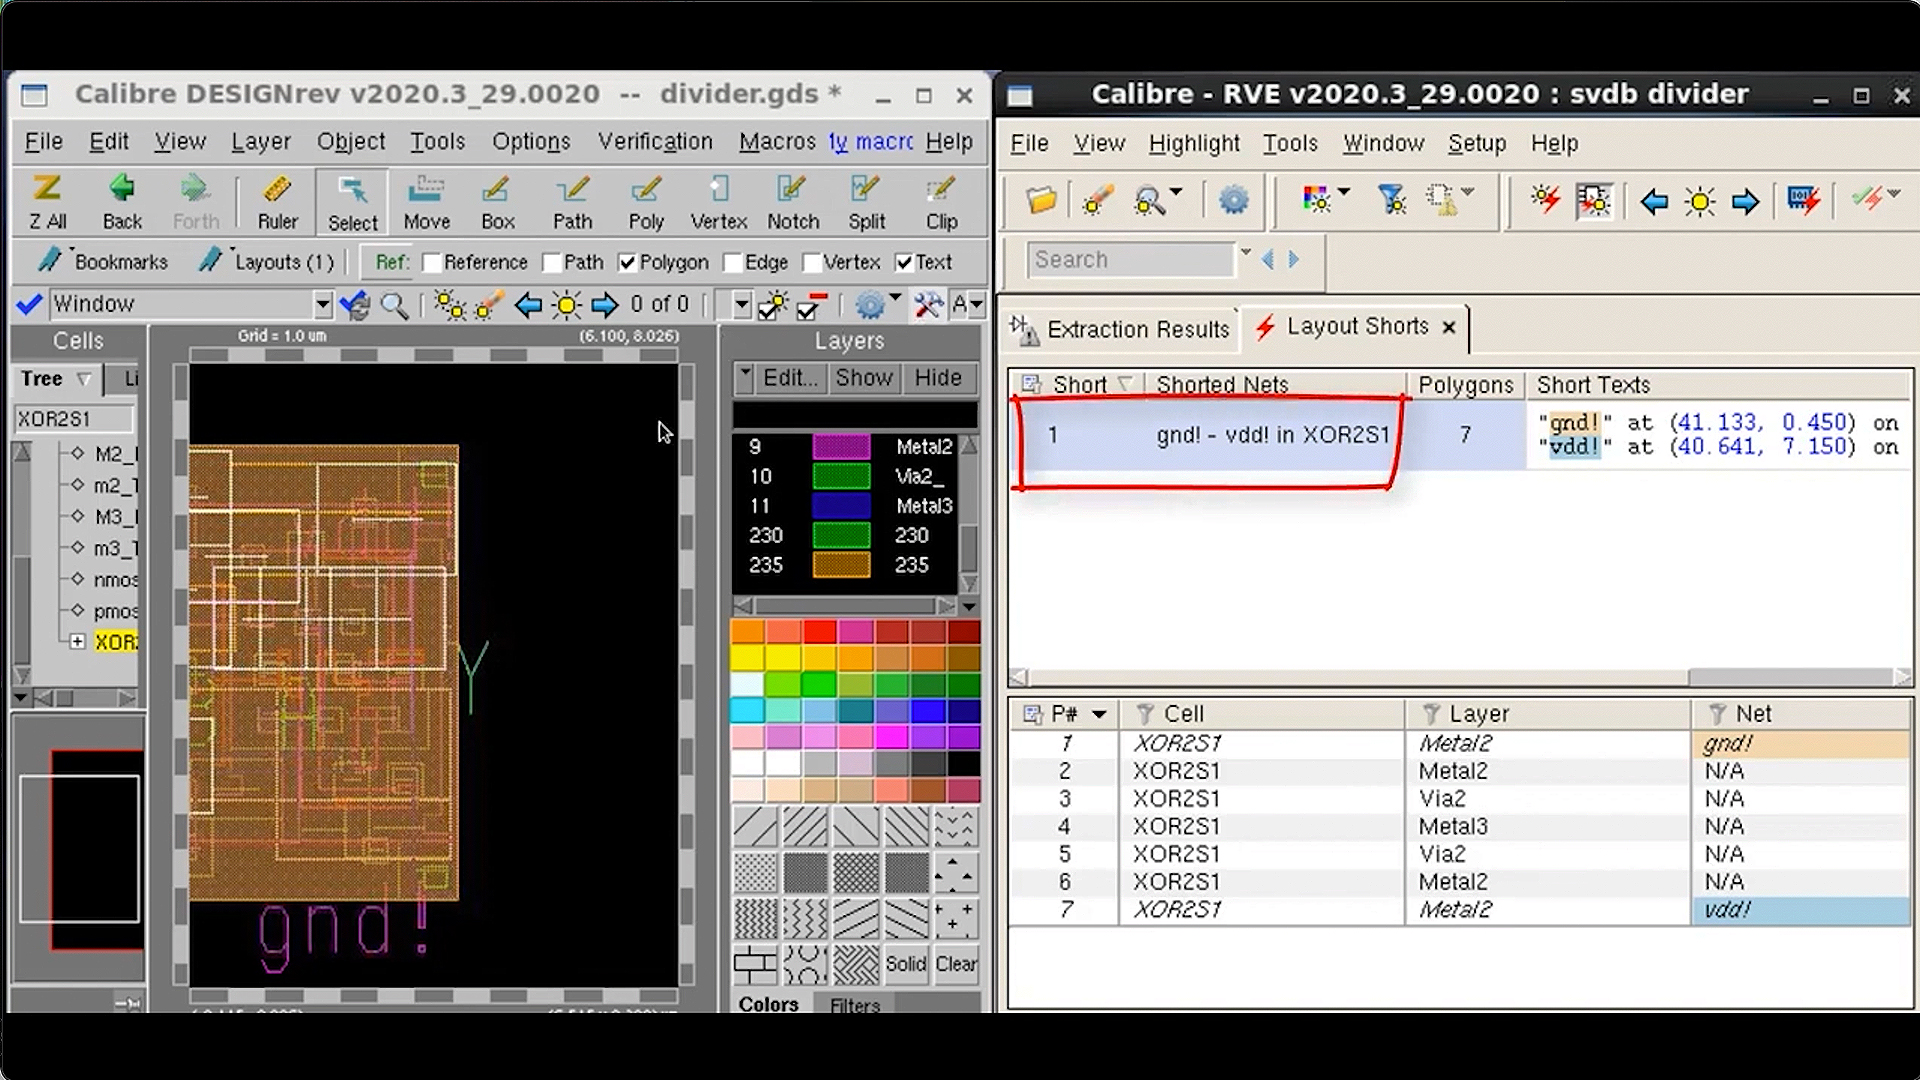Expand the XOR2S1 node in the cell tree

click(79, 641)
